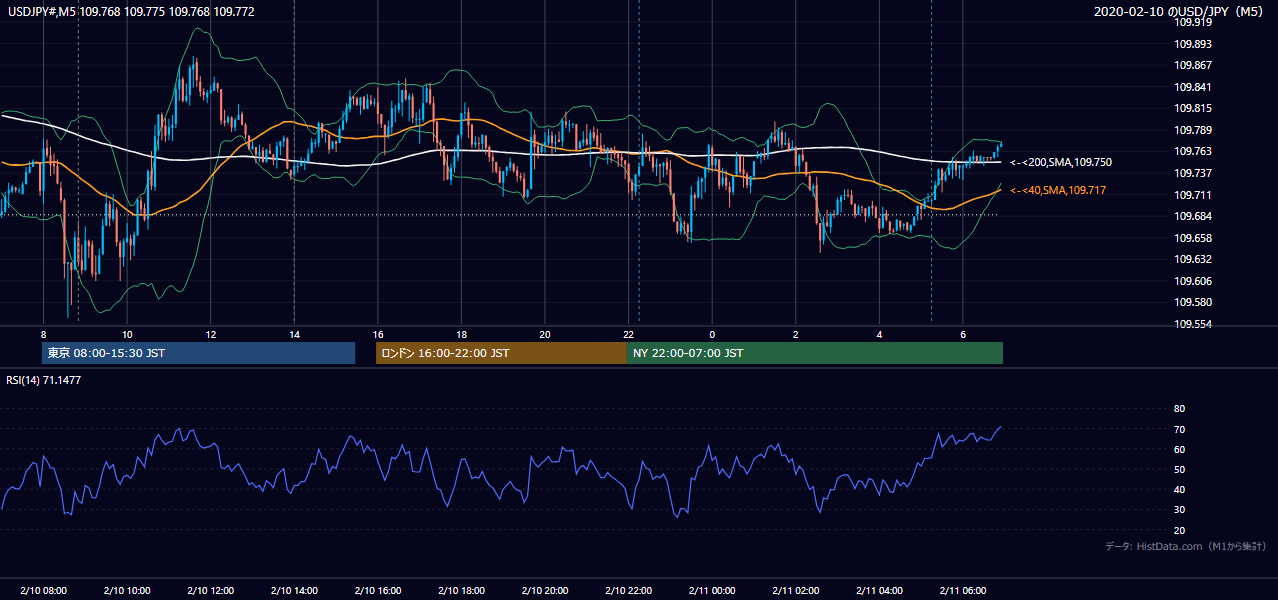The image size is (1278, 600).
Task: Click price axis label 109.919
Action: point(1194,22)
